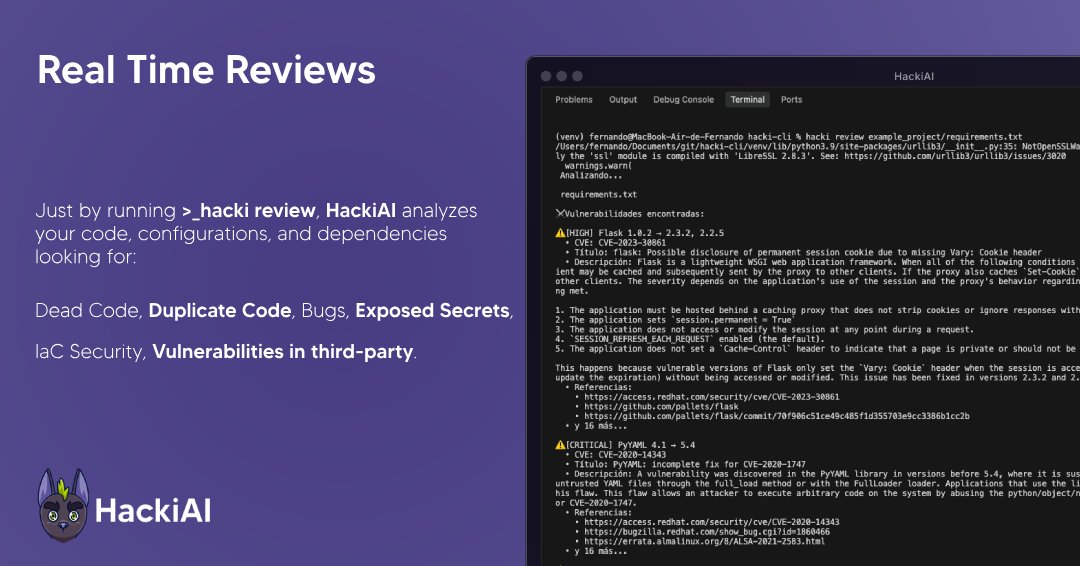
Task: Click the second gray window control dot
Action: click(x=561, y=76)
